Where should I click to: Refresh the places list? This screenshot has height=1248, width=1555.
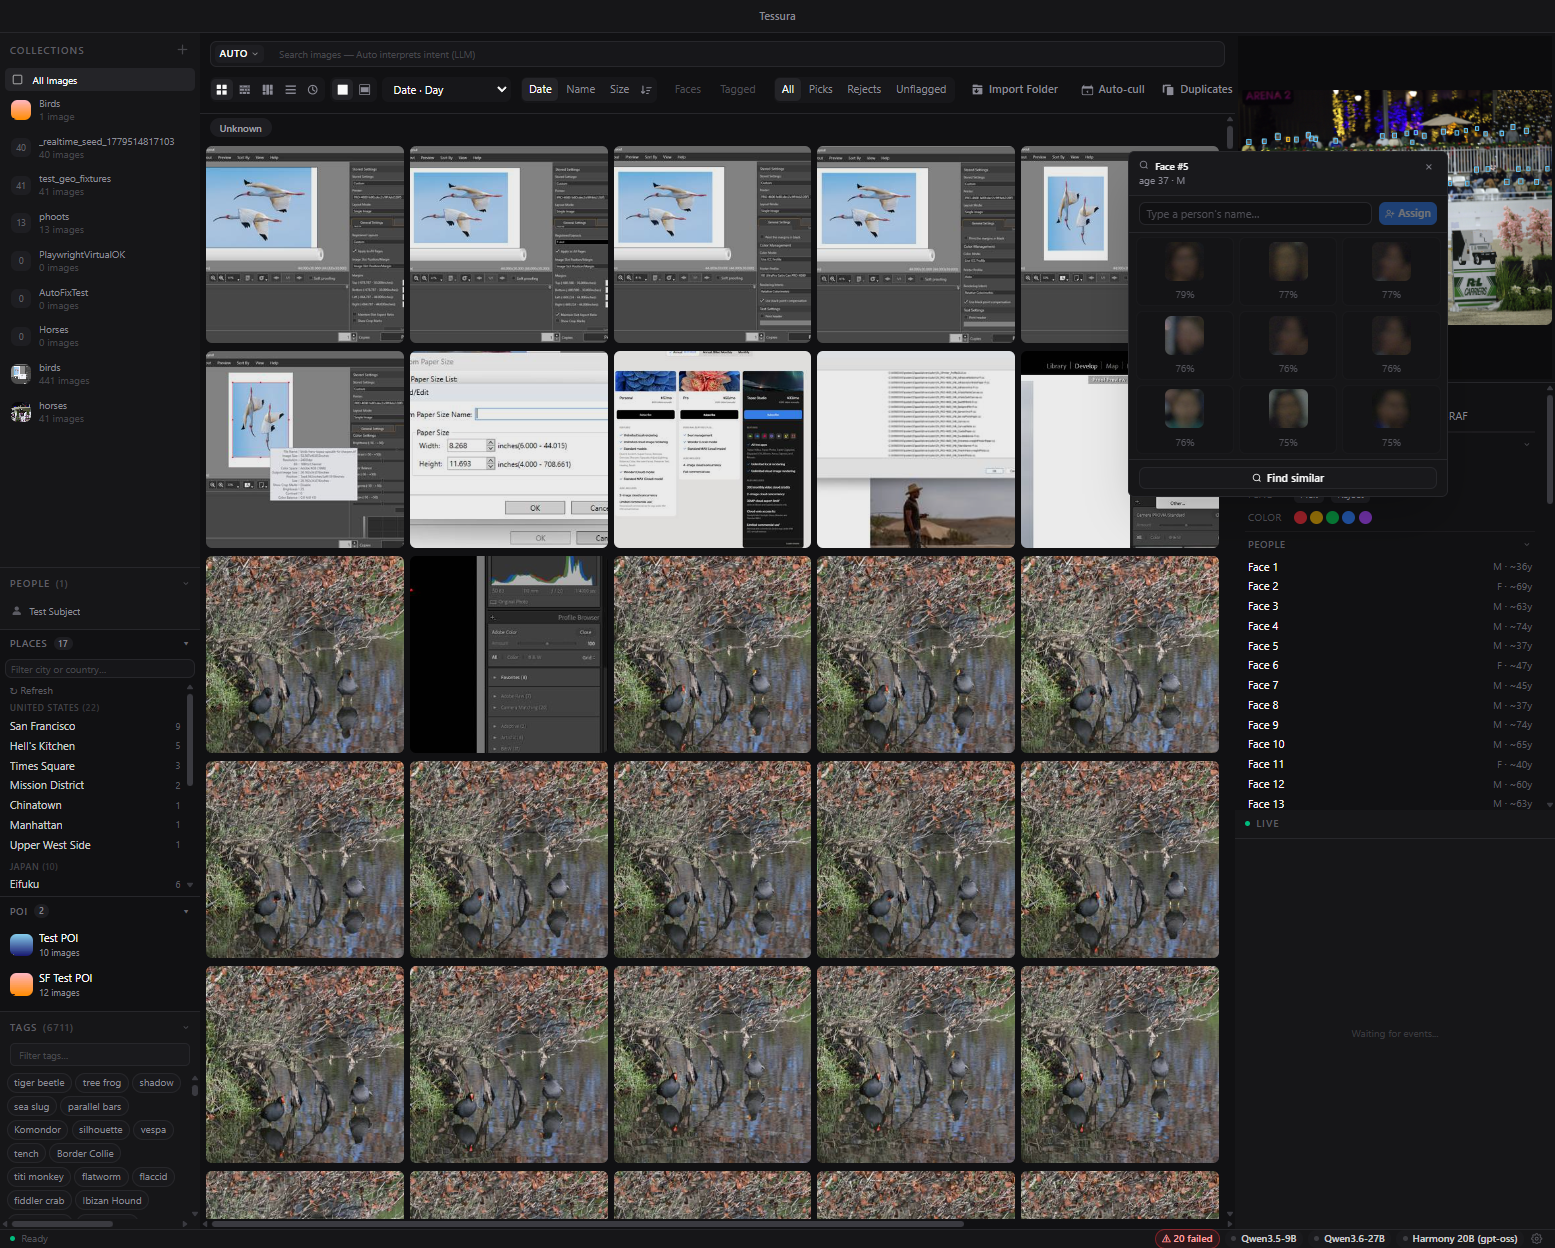31,691
